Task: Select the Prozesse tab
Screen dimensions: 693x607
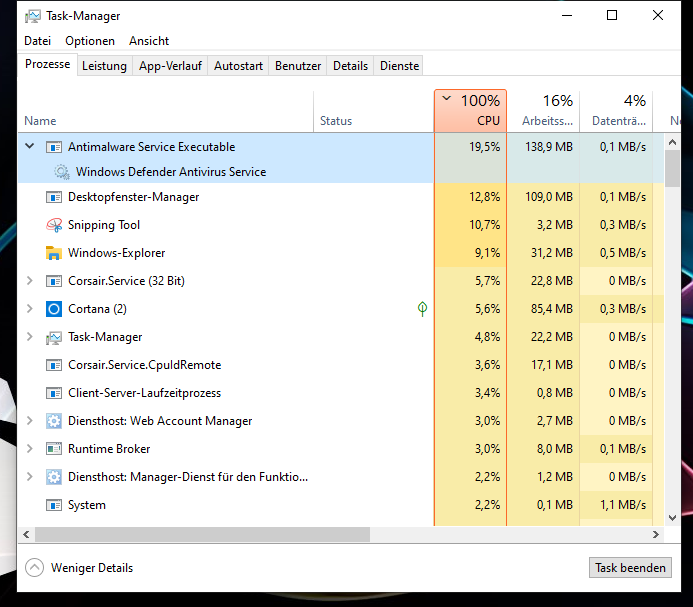Action: [48, 65]
